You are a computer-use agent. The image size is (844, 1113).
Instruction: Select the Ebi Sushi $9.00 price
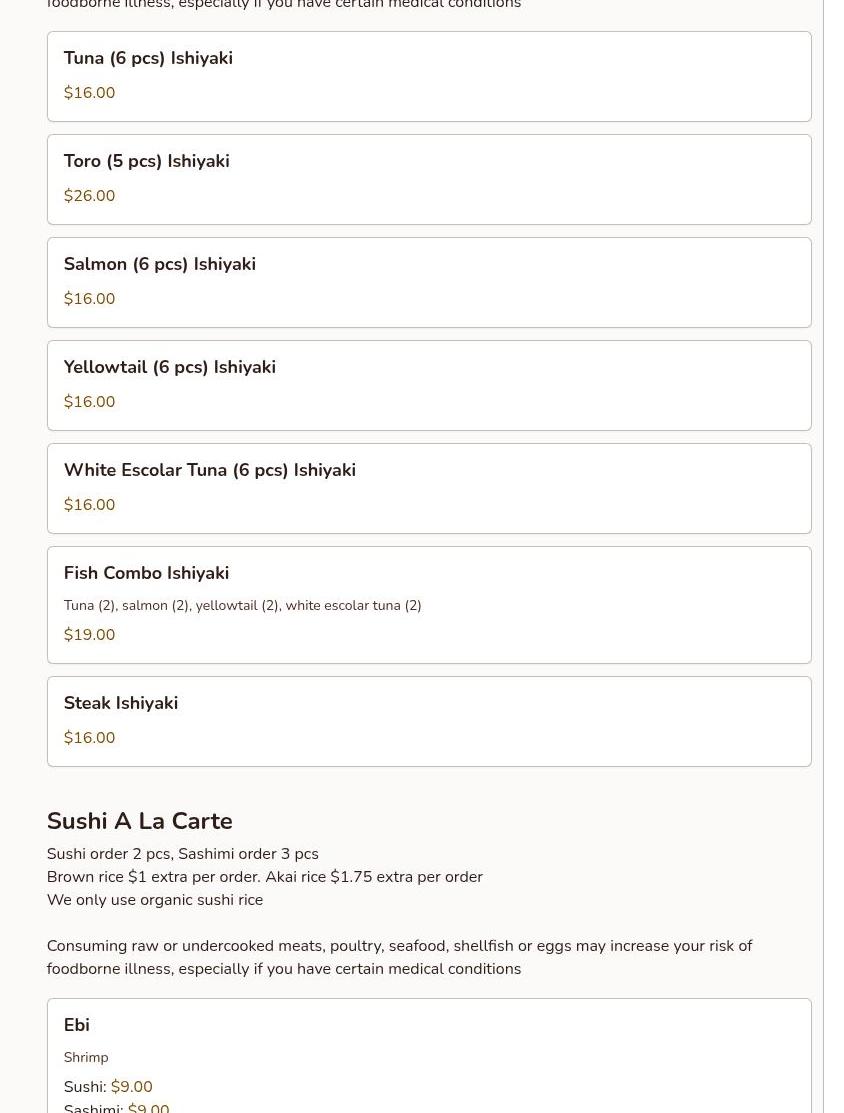pos(131,1087)
